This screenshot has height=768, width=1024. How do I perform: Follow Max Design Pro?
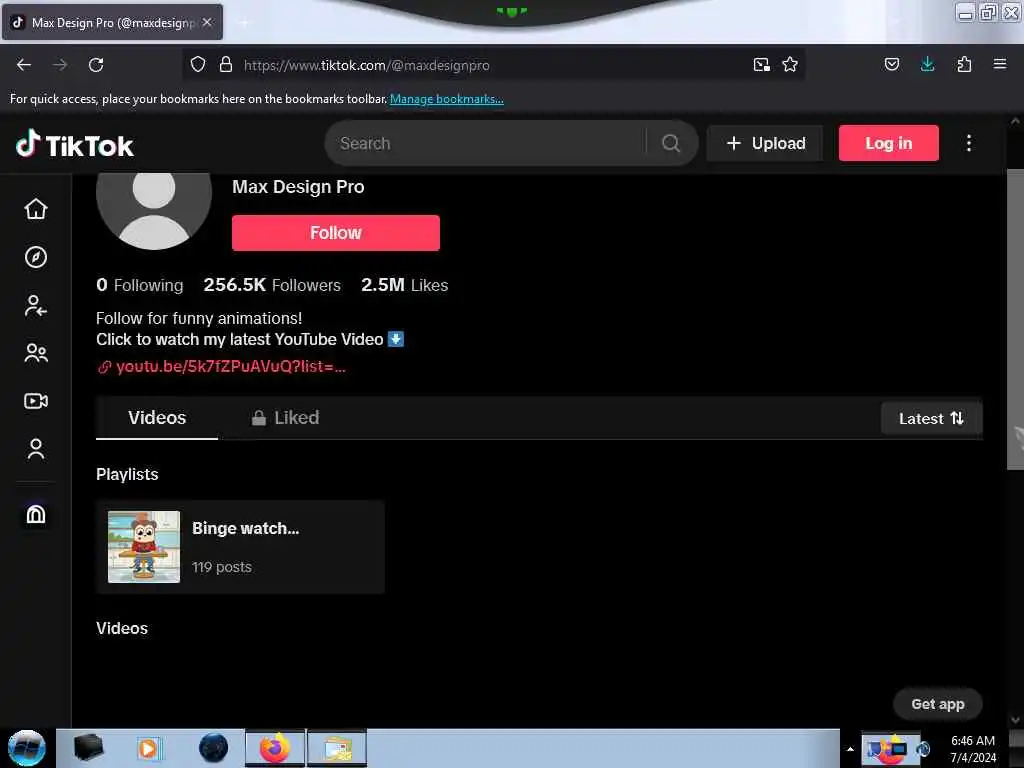(336, 232)
